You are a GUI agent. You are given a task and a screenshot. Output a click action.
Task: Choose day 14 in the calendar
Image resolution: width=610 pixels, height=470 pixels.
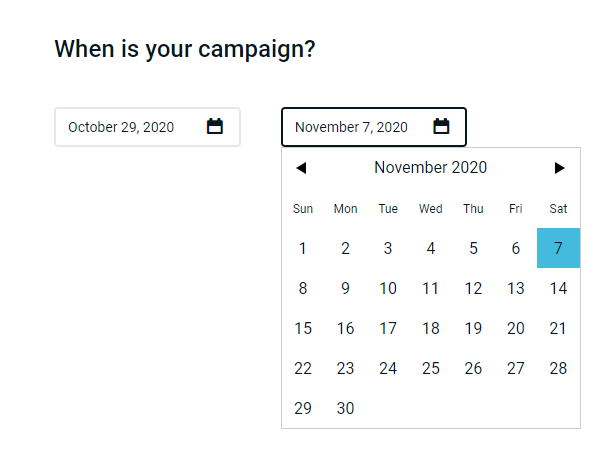558,288
